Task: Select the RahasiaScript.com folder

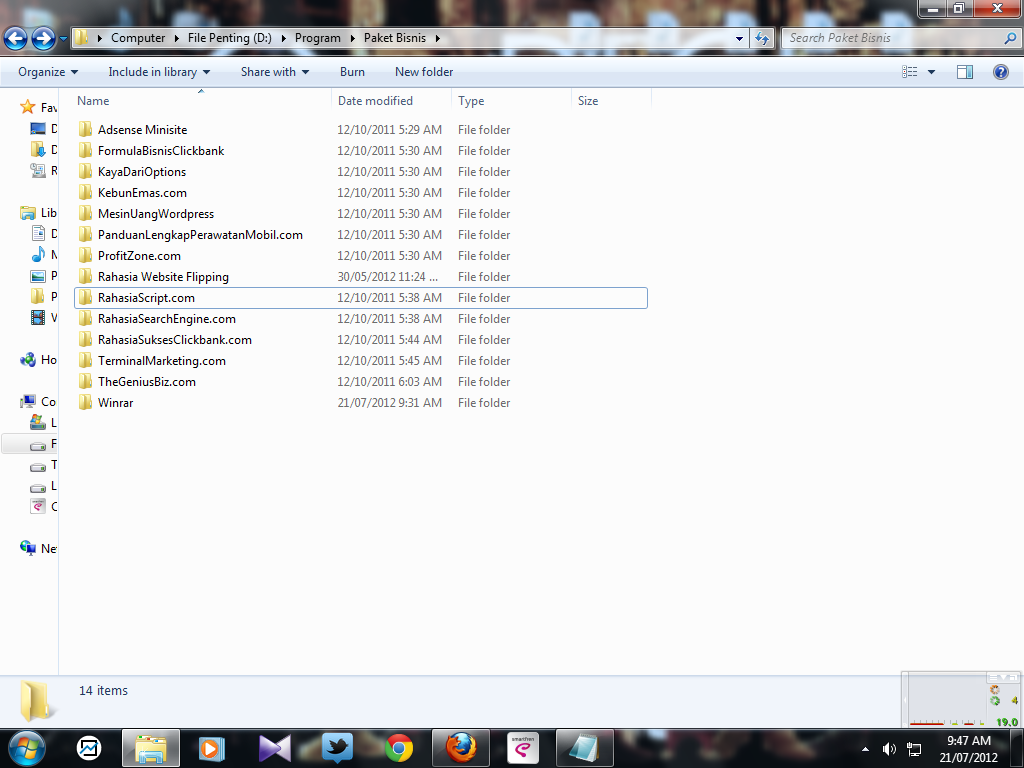Action: pos(361,298)
